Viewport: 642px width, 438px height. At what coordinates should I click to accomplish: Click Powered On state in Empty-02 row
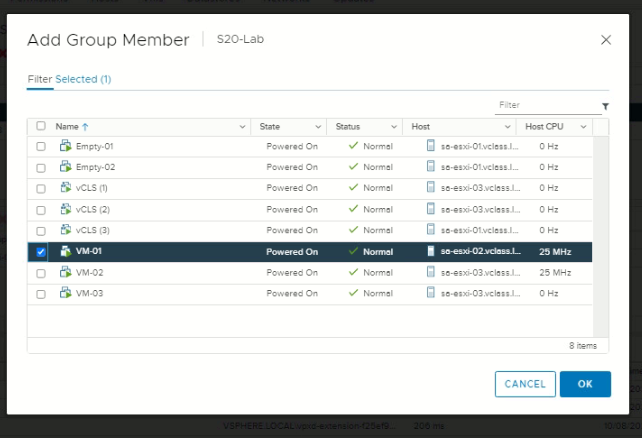point(292,167)
